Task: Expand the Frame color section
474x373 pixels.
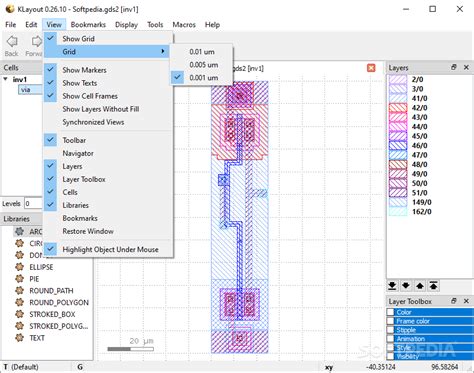Action: pos(391,321)
